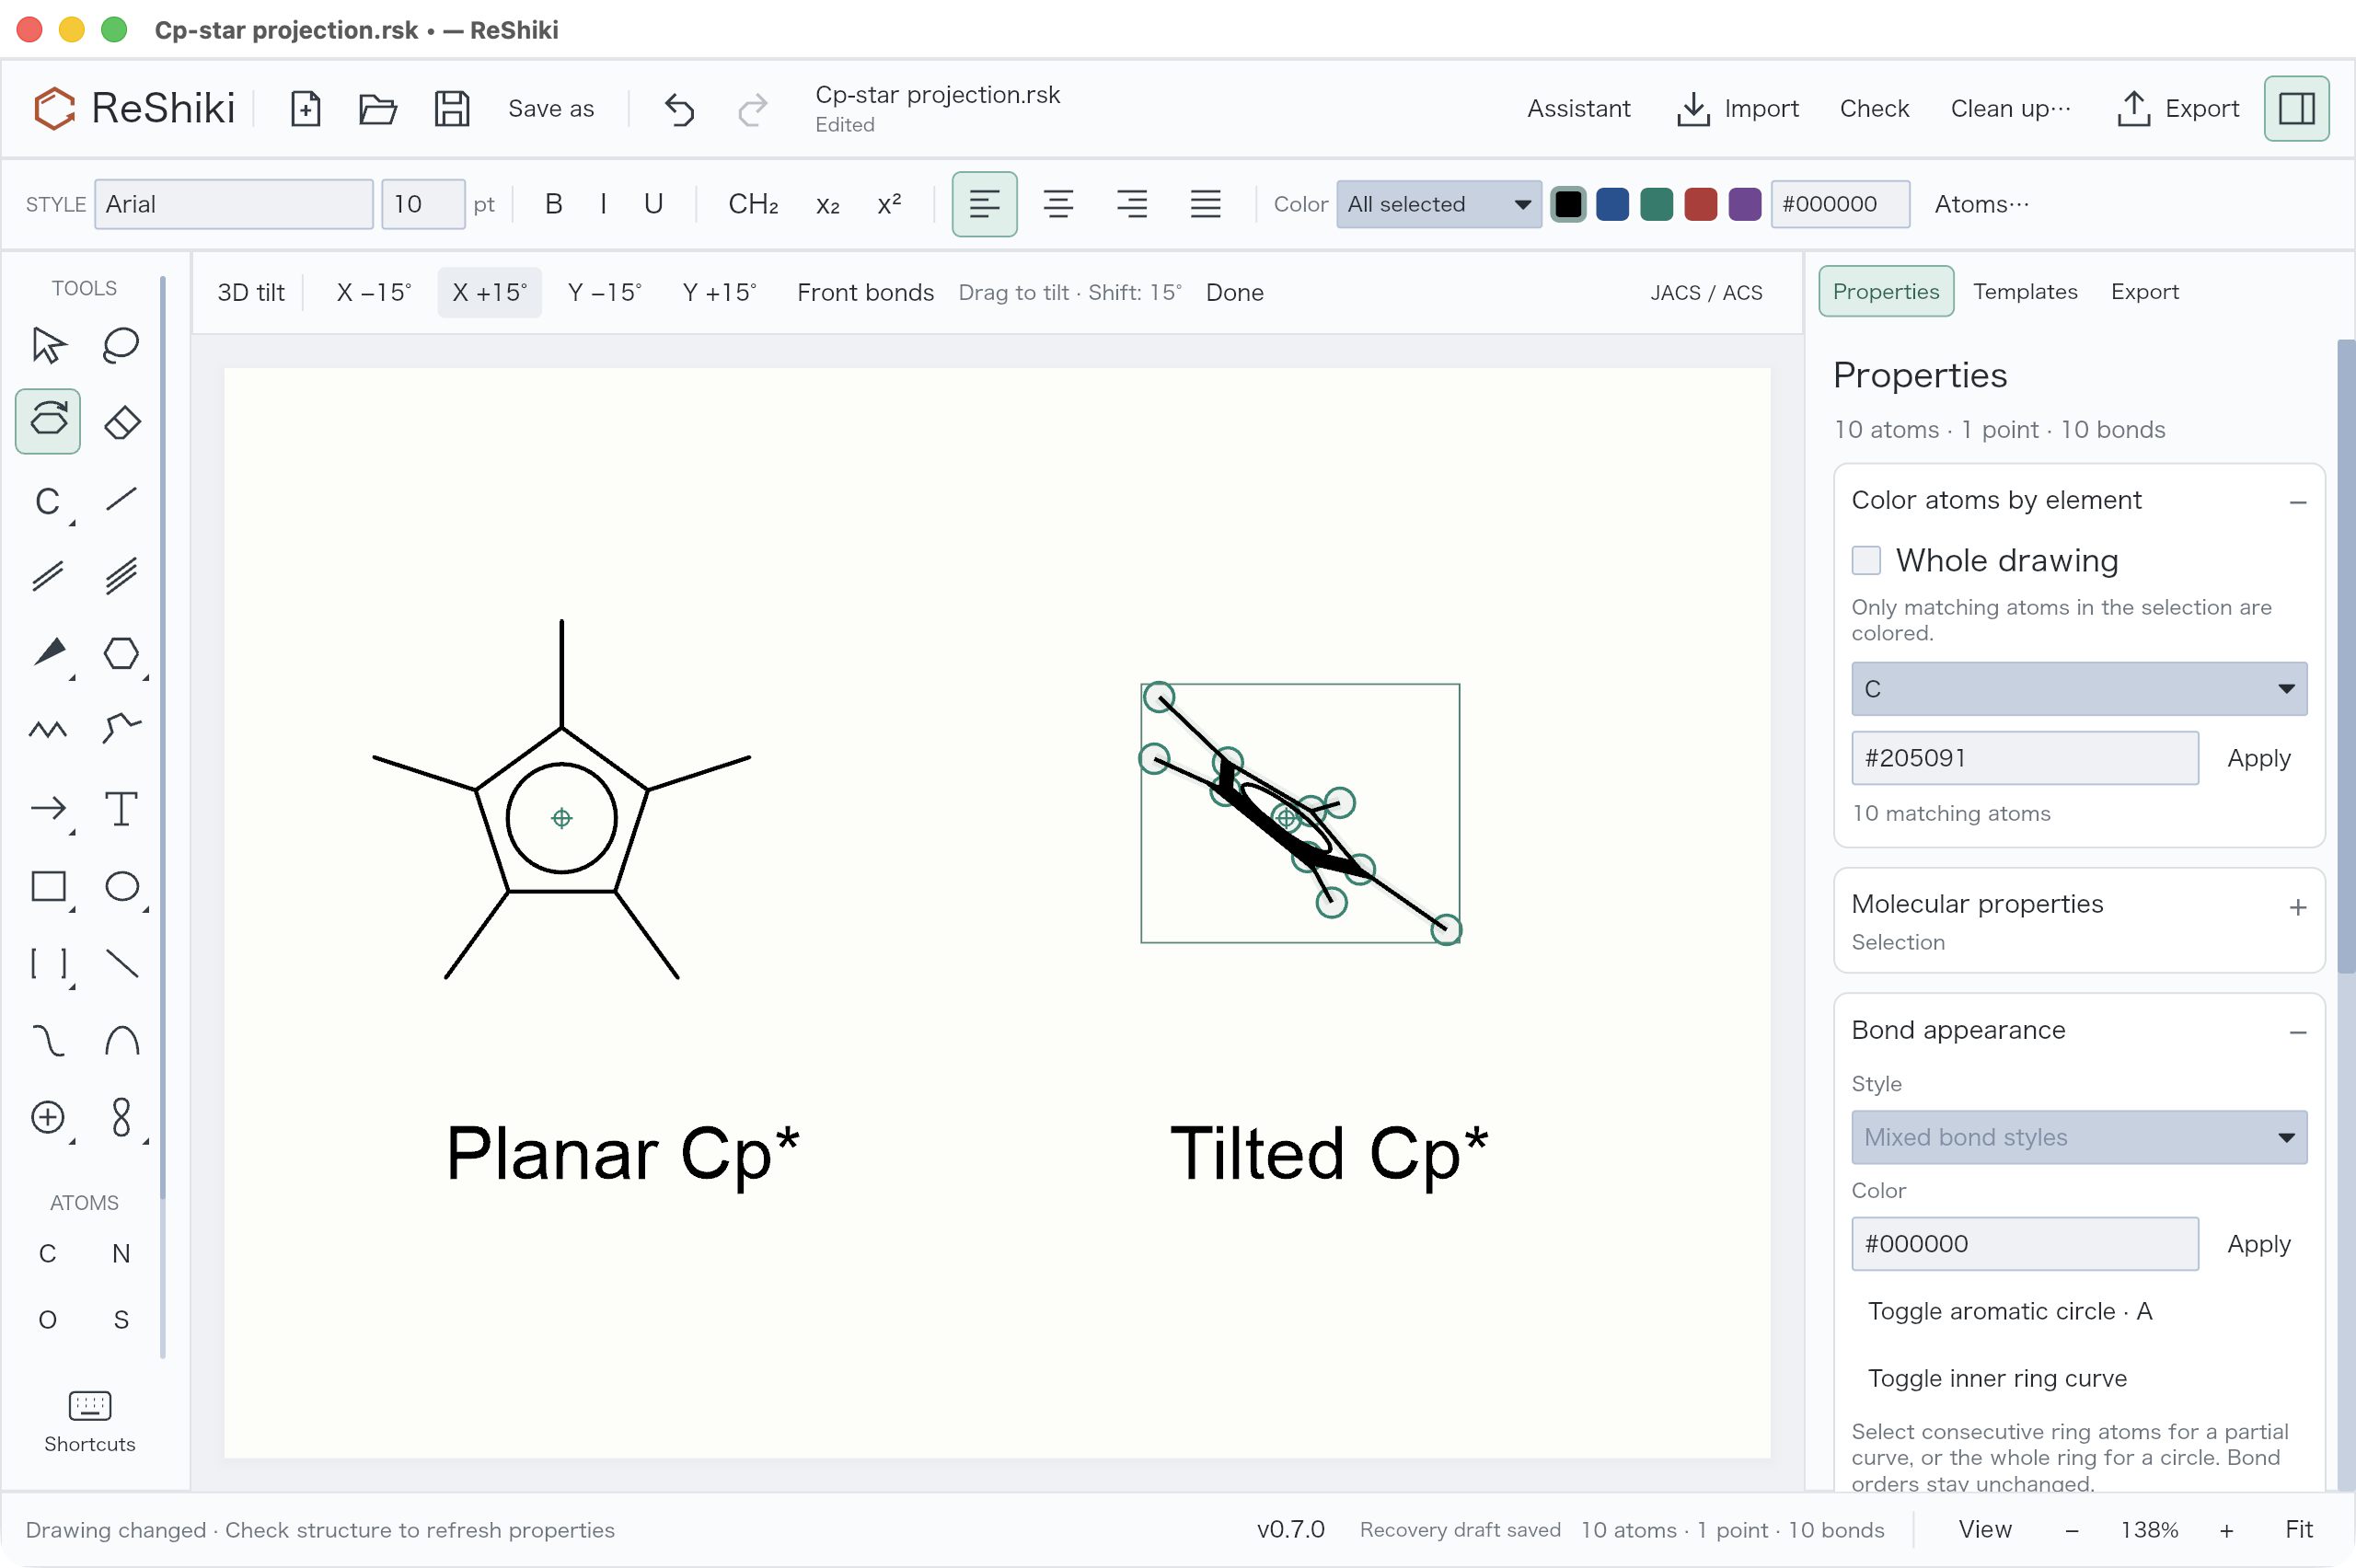Select the eraser tool

click(121, 422)
